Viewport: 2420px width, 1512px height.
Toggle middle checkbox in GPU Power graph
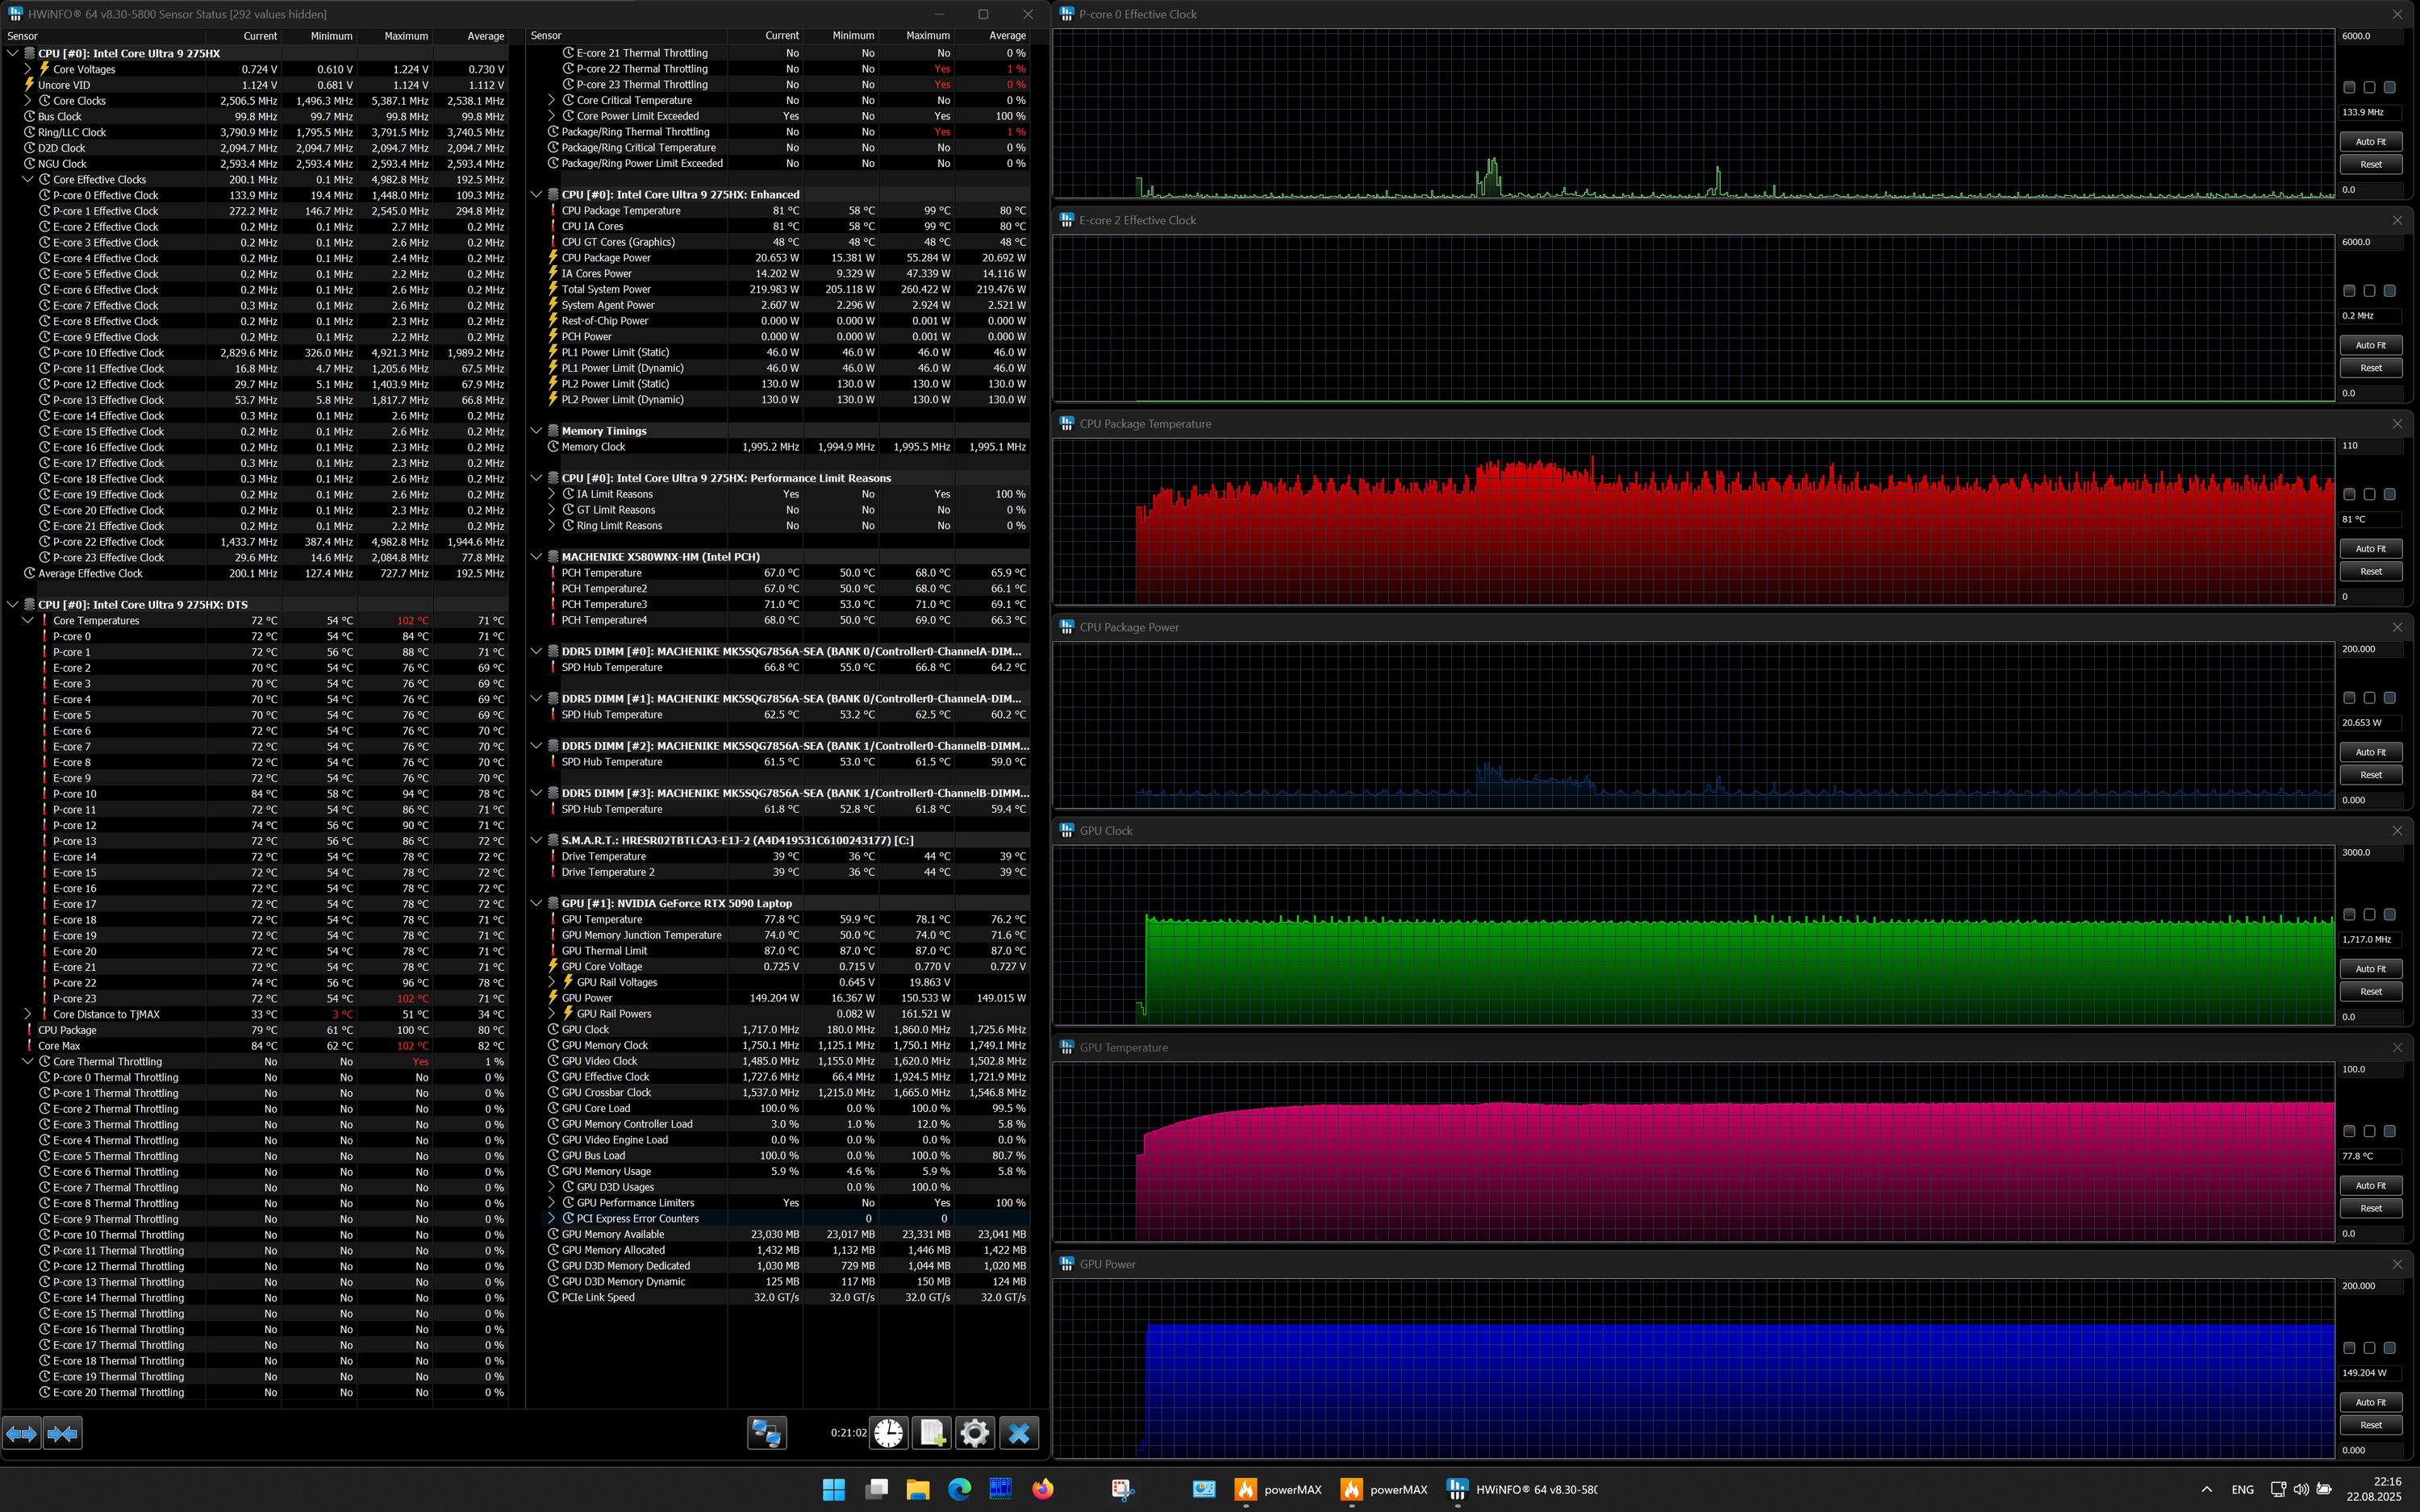point(2369,1348)
